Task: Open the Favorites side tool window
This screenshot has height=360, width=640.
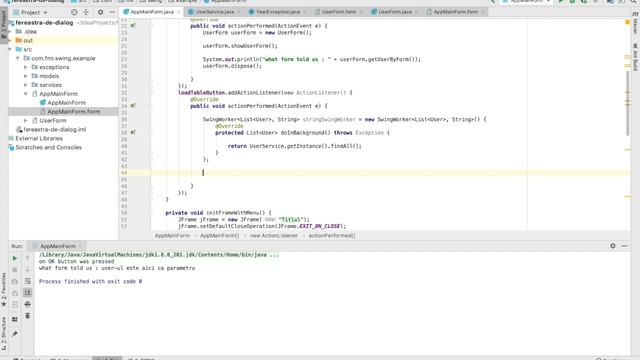Action: [4, 290]
